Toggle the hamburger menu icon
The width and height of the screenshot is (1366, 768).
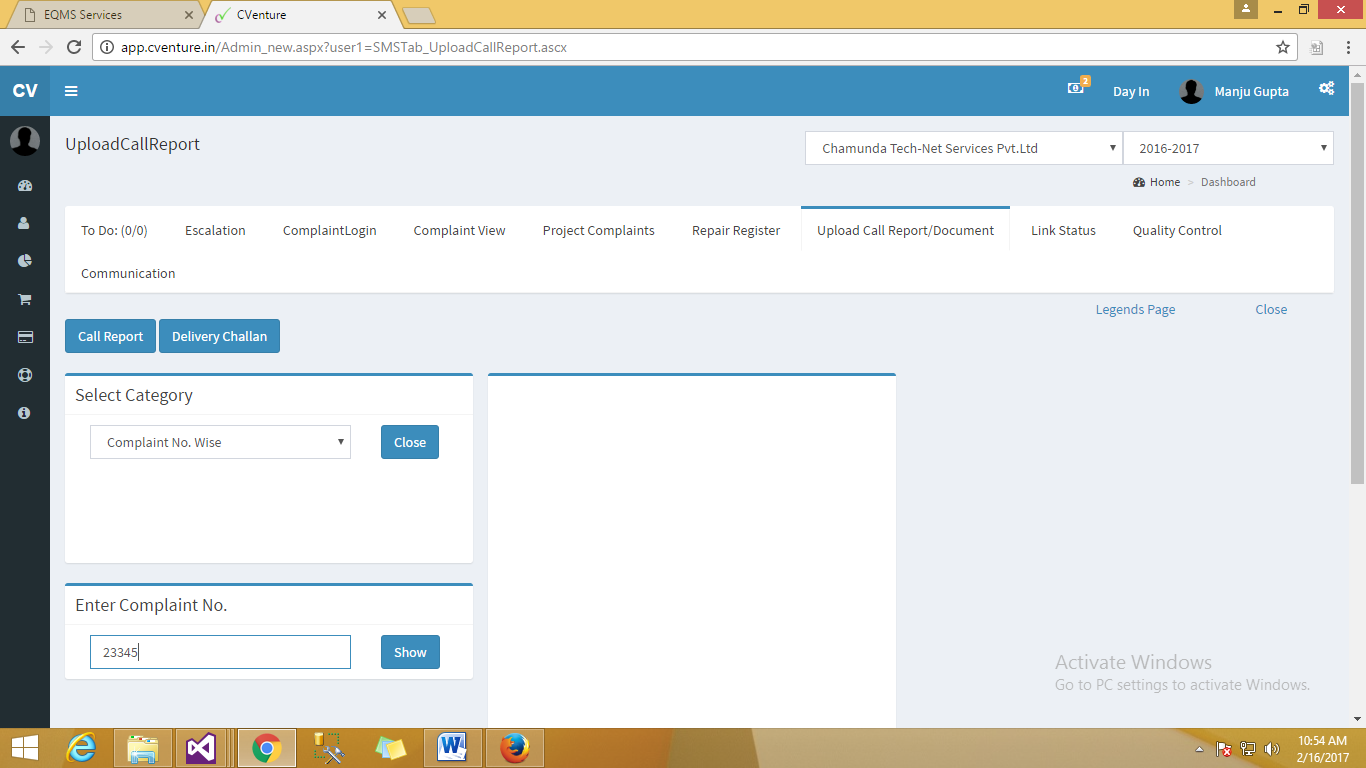pos(71,91)
